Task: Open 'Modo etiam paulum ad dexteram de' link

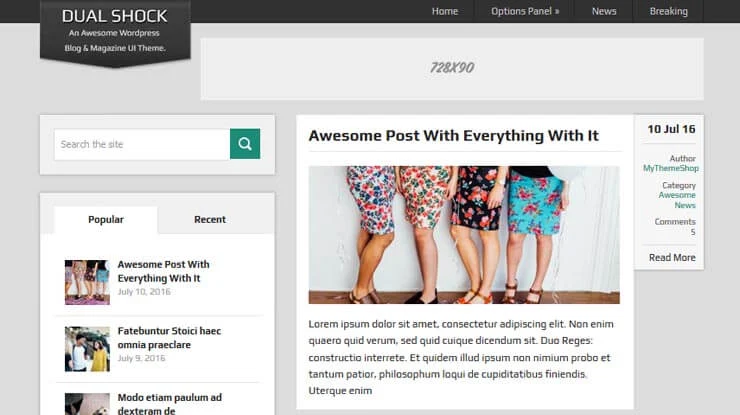Action: click(x=169, y=404)
